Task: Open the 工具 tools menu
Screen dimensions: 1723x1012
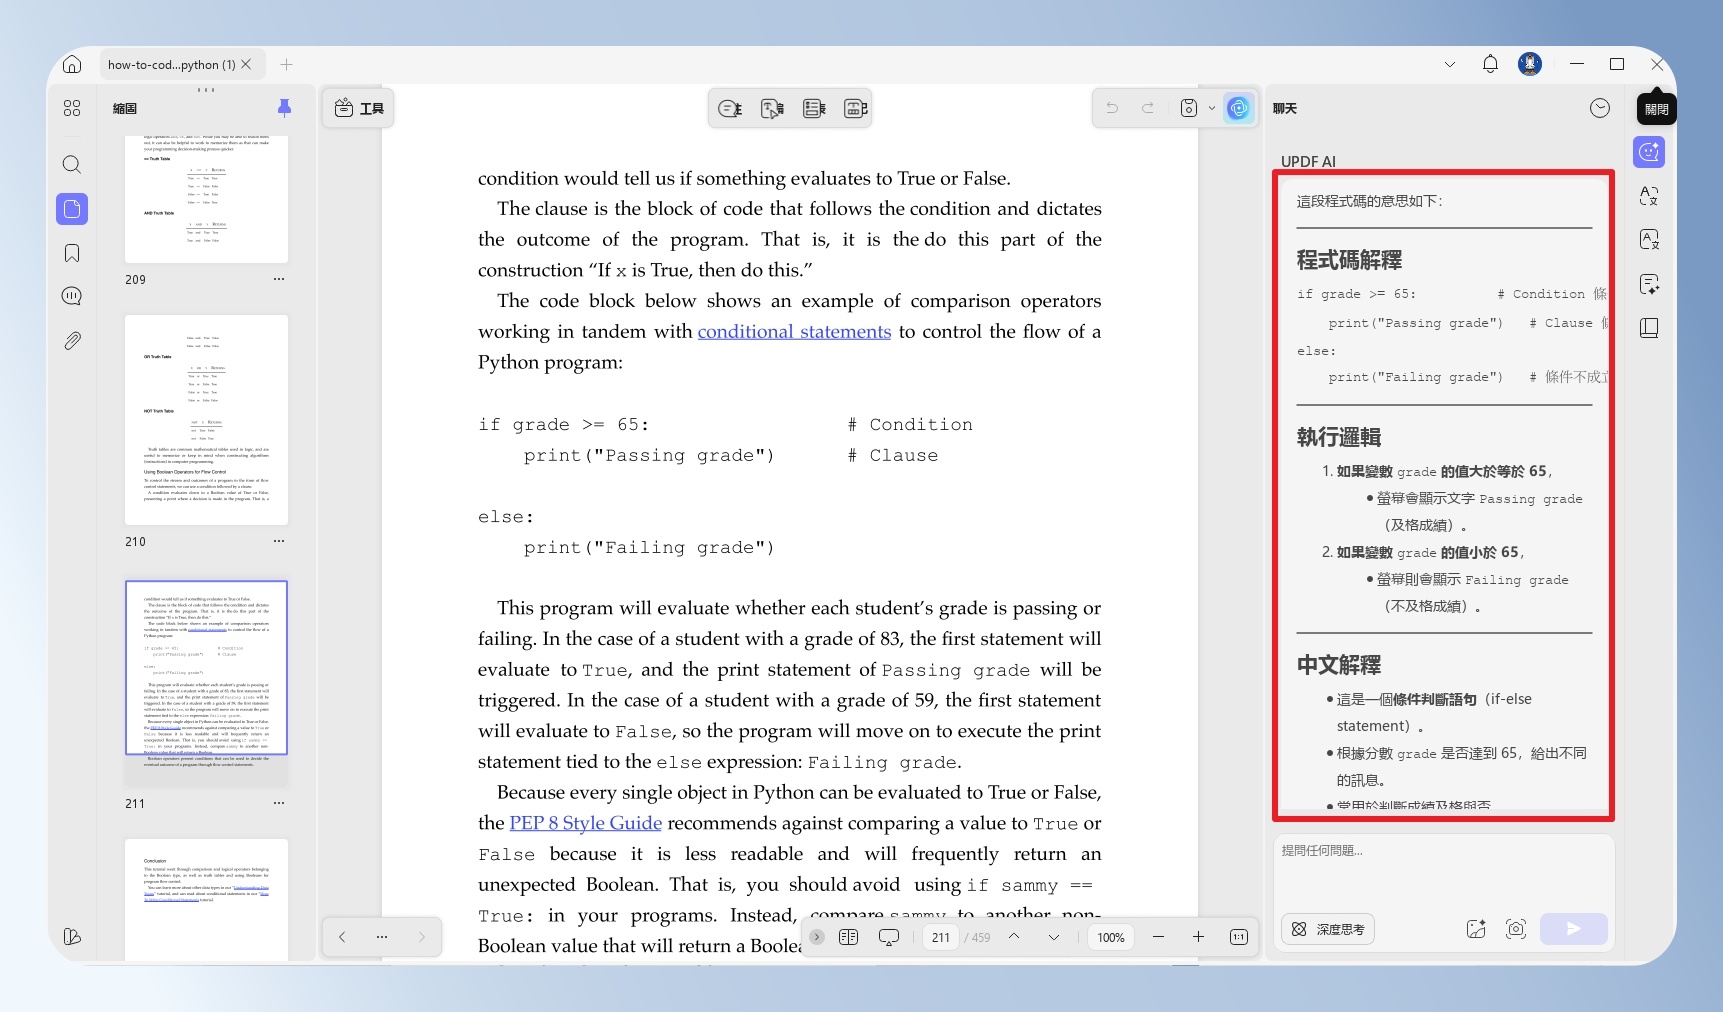Action: coord(359,108)
